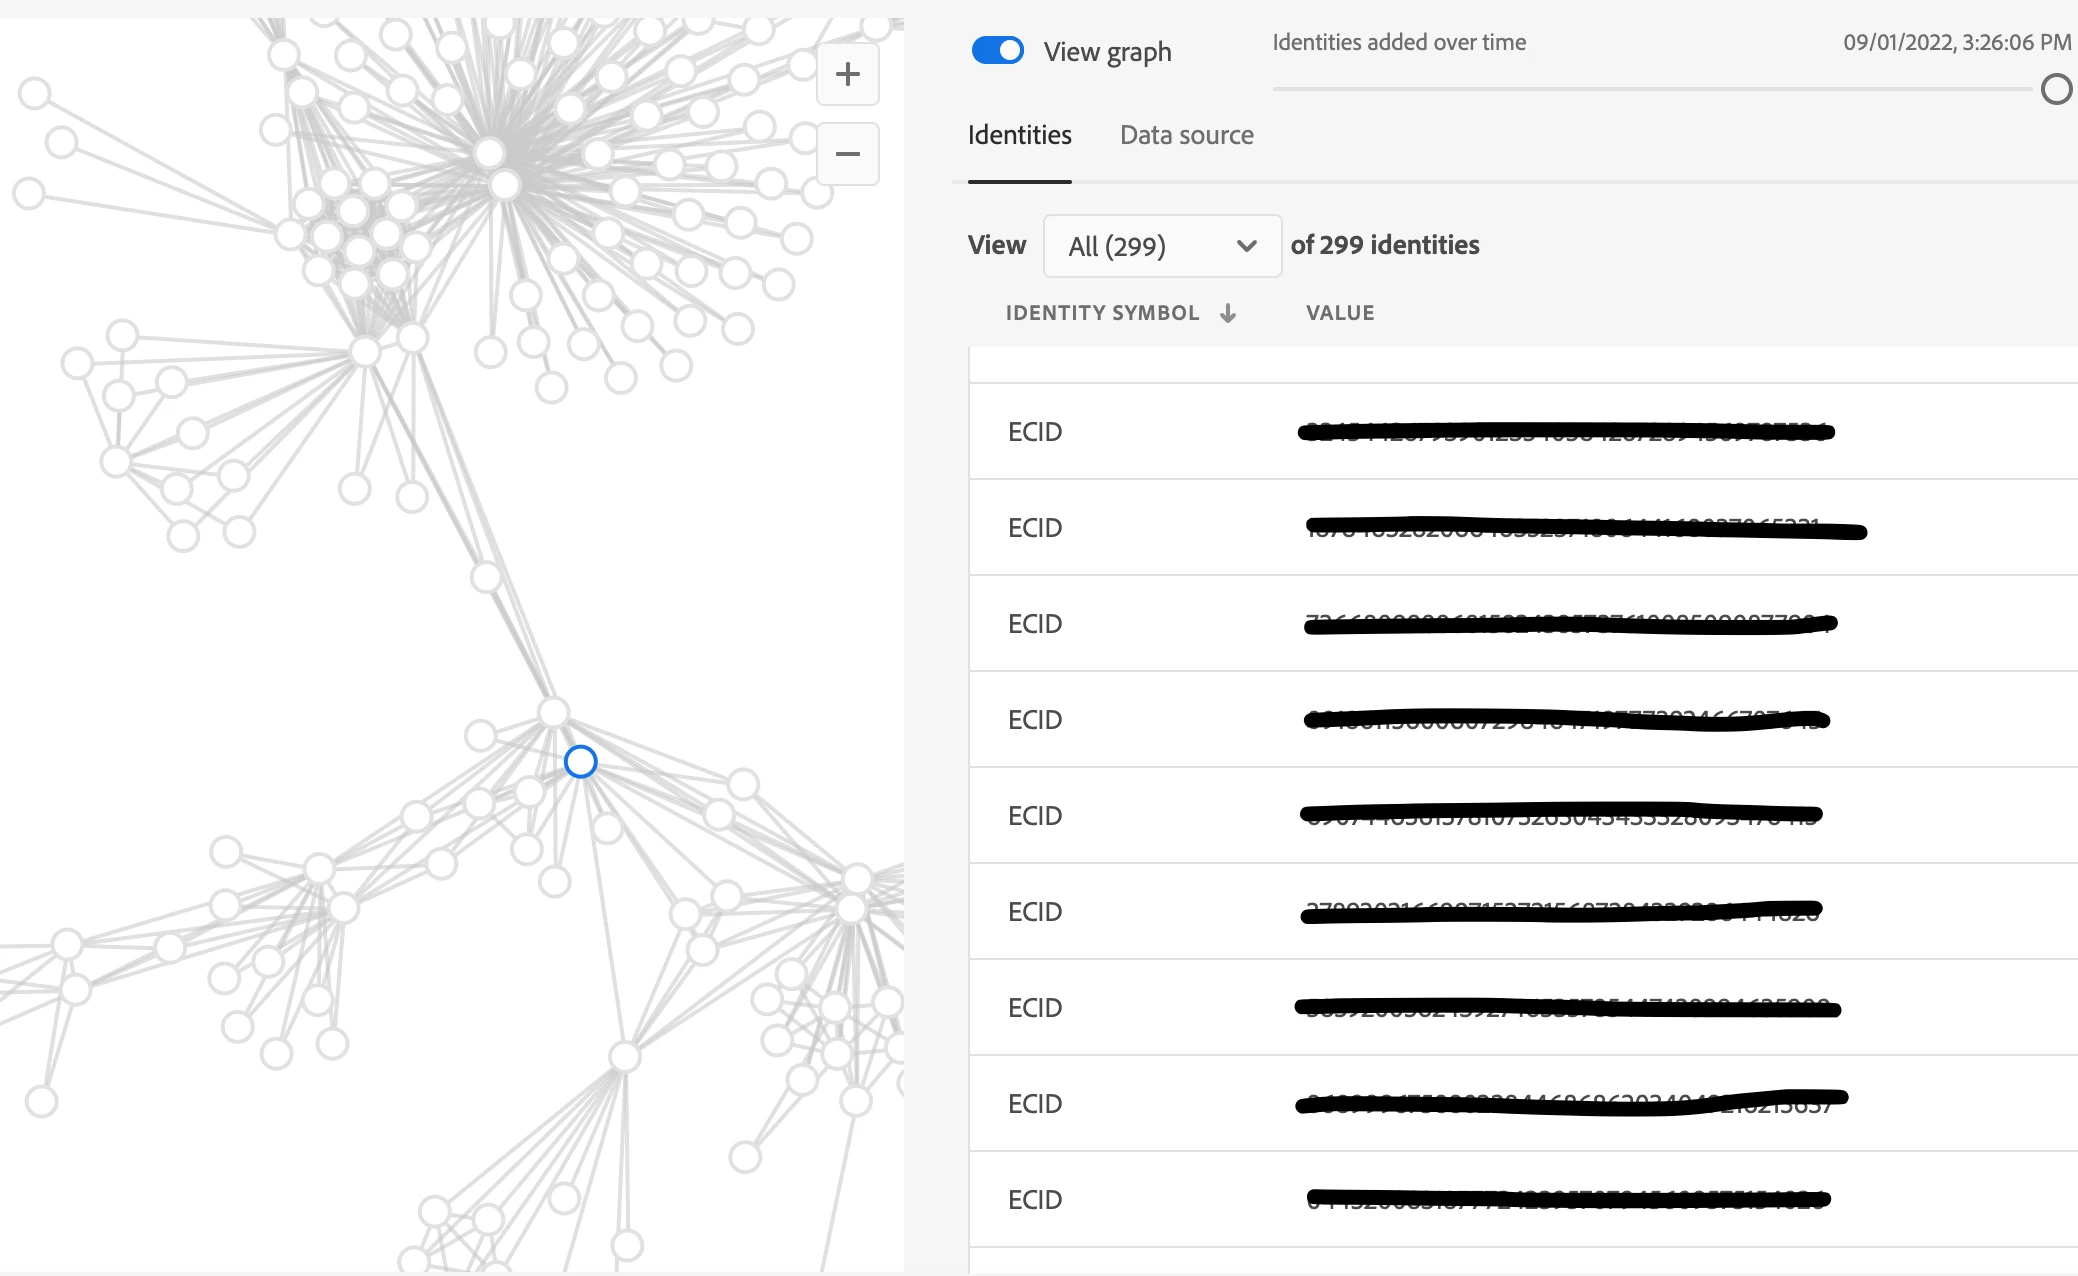Click the Identities added over time slider handle
The height and width of the screenshot is (1276, 2078).
click(x=2056, y=90)
